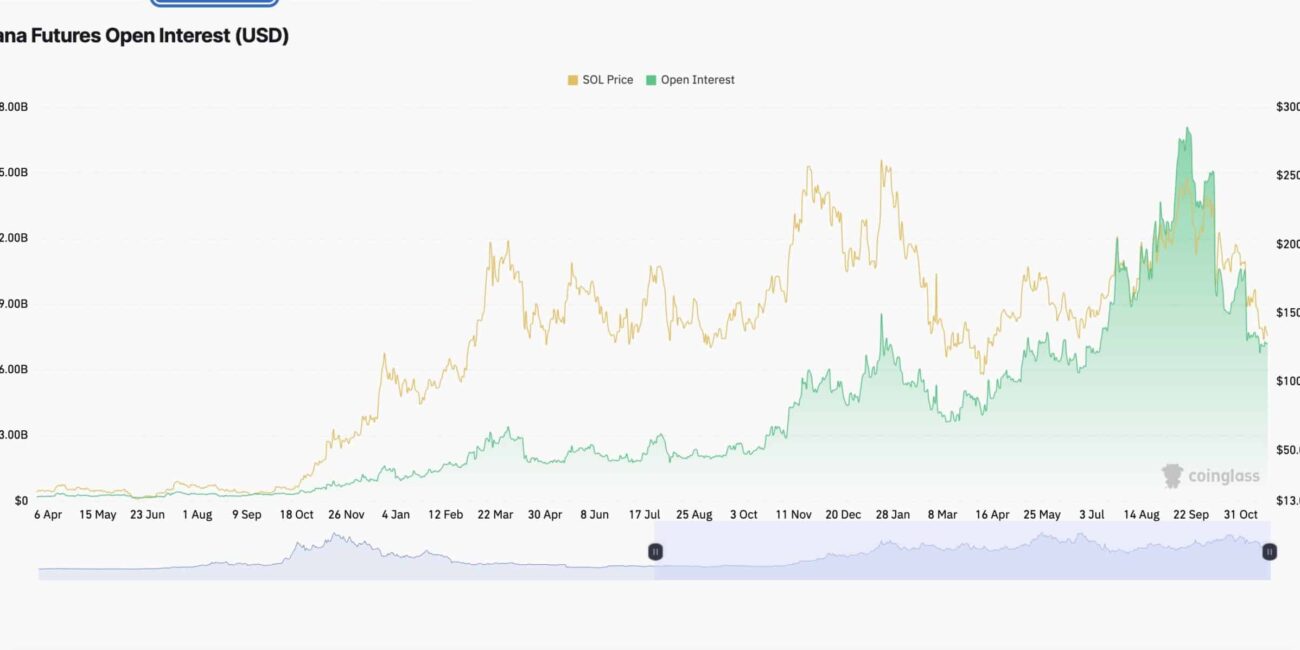Toggle the SOL Price series label
This screenshot has width=1300, height=650.
(607, 80)
